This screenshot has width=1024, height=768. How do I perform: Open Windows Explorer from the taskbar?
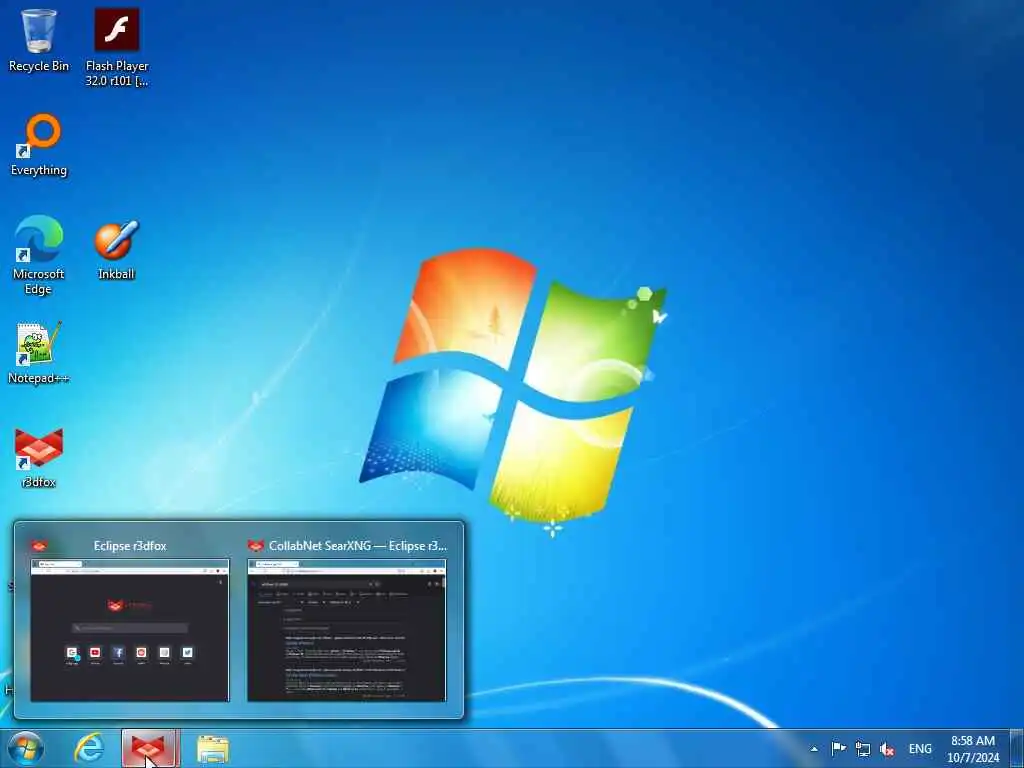(213, 749)
